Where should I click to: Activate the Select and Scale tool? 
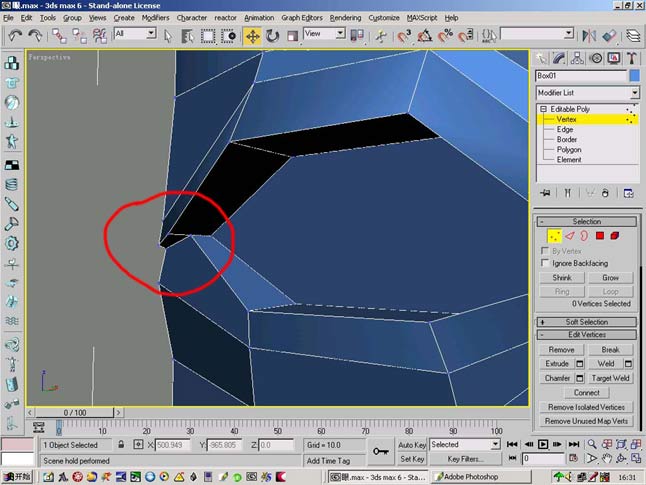(292, 36)
